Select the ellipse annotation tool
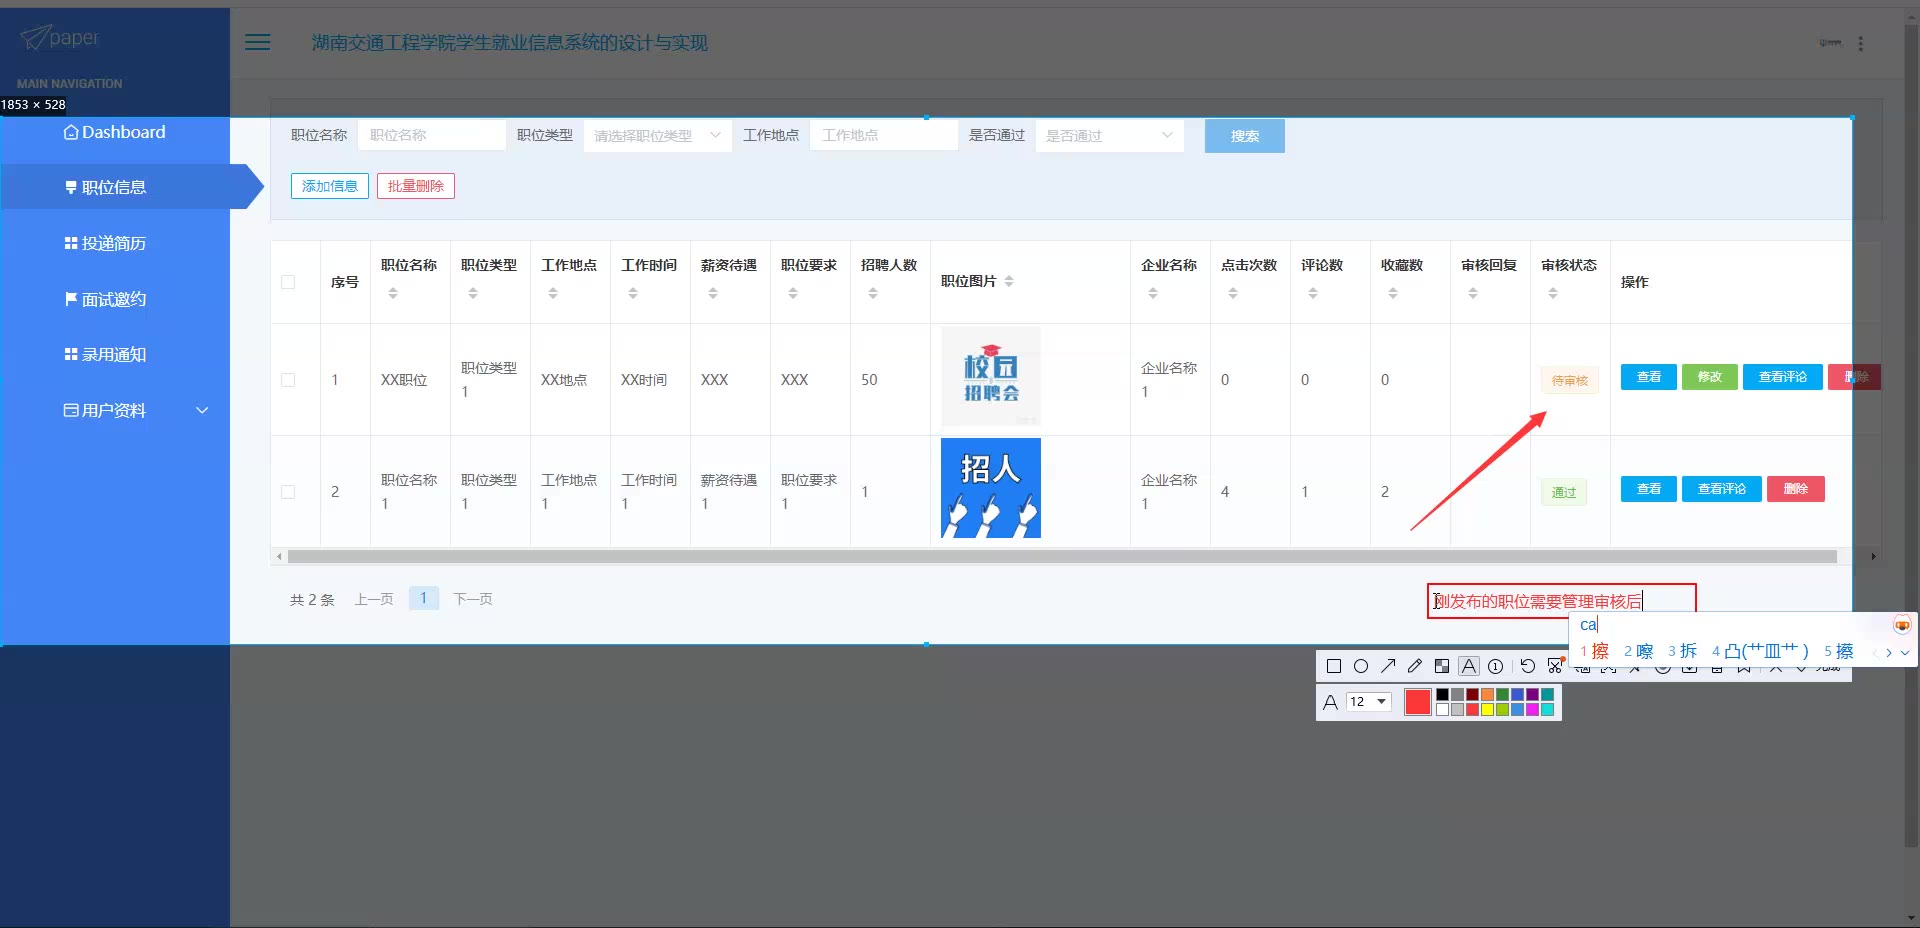The image size is (1920, 928). tap(1361, 666)
